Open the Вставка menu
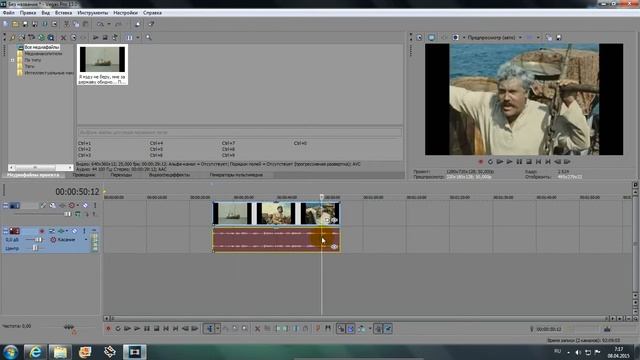640x360 pixels. (x=63, y=13)
